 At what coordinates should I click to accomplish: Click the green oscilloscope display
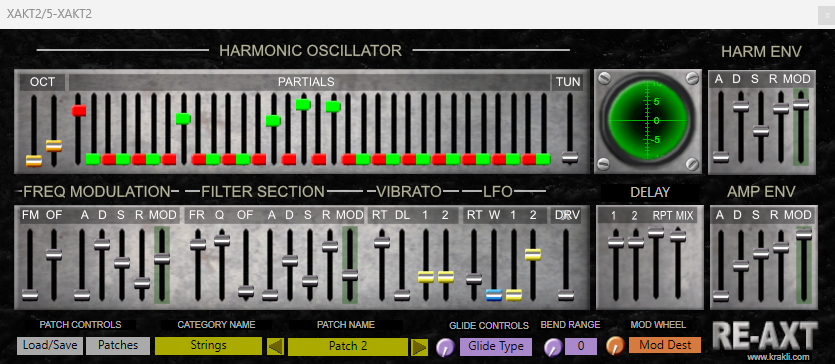click(645, 121)
